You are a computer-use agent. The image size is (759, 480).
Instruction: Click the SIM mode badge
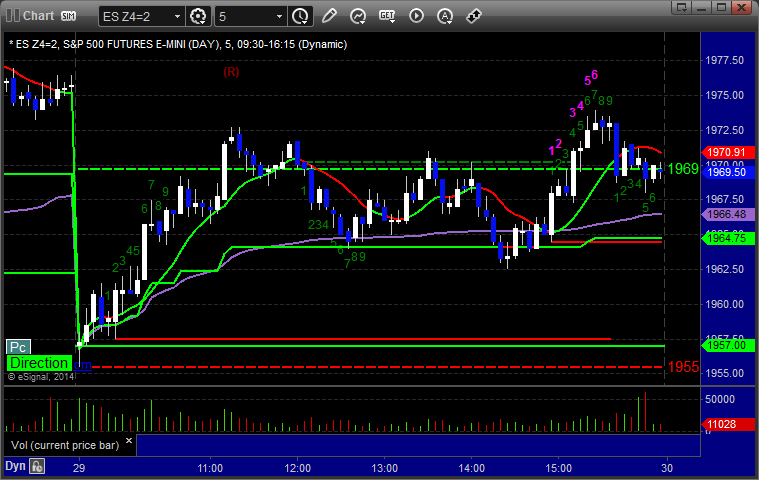pos(68,16)
